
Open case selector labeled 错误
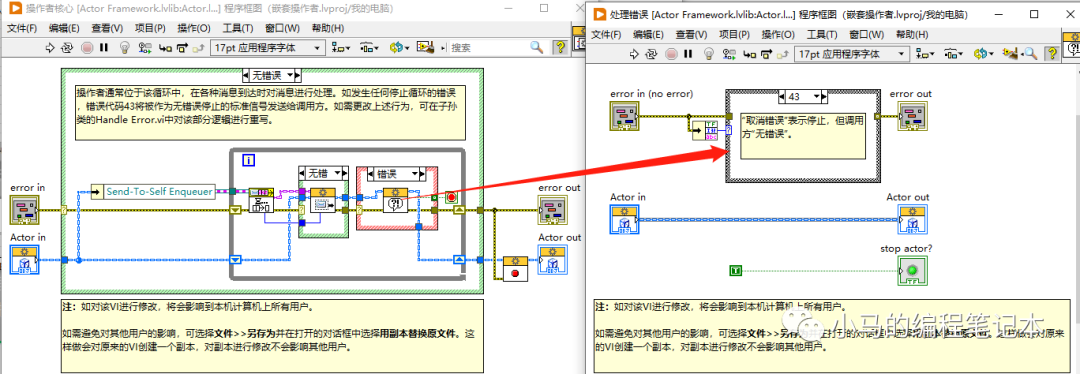coord(397,173)
